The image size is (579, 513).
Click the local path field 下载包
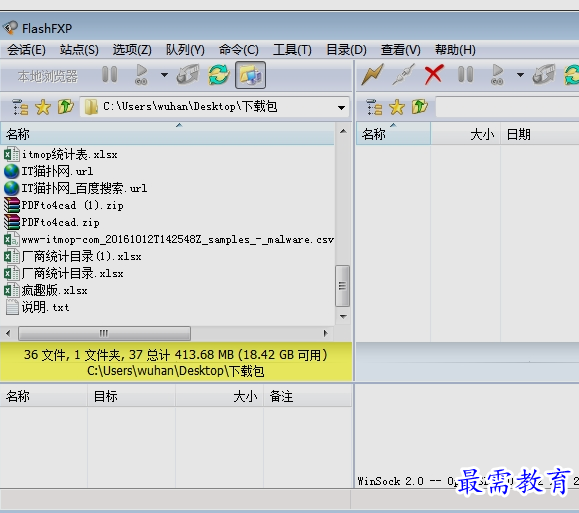click(x=215, y=107)
